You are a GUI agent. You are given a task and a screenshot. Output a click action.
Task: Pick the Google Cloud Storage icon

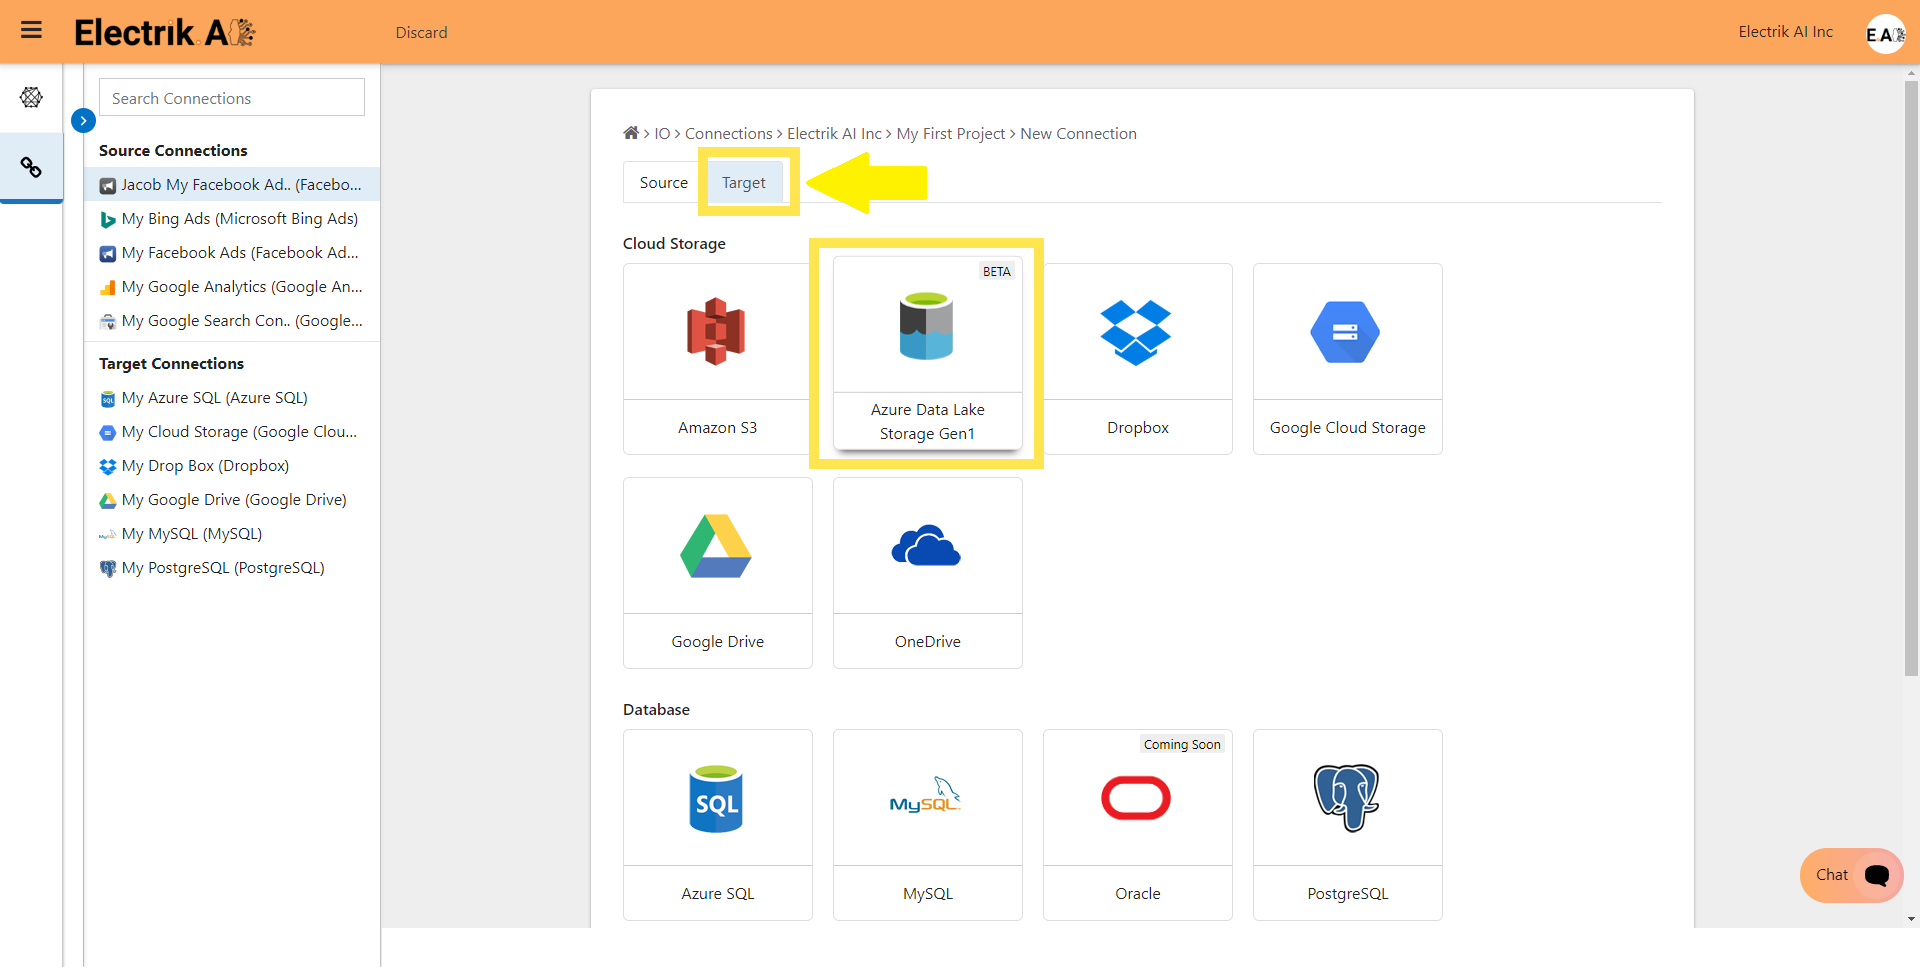click(1346, 332)
